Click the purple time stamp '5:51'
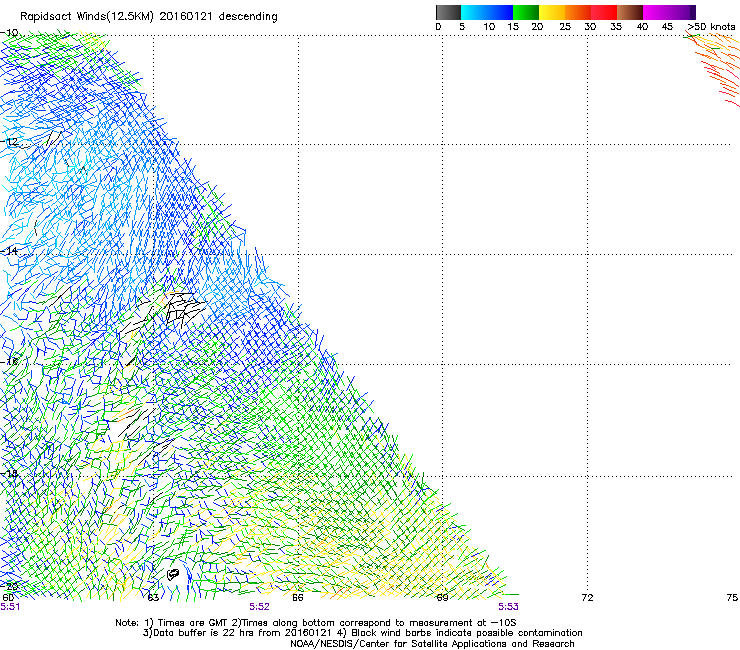 point(10,607)
